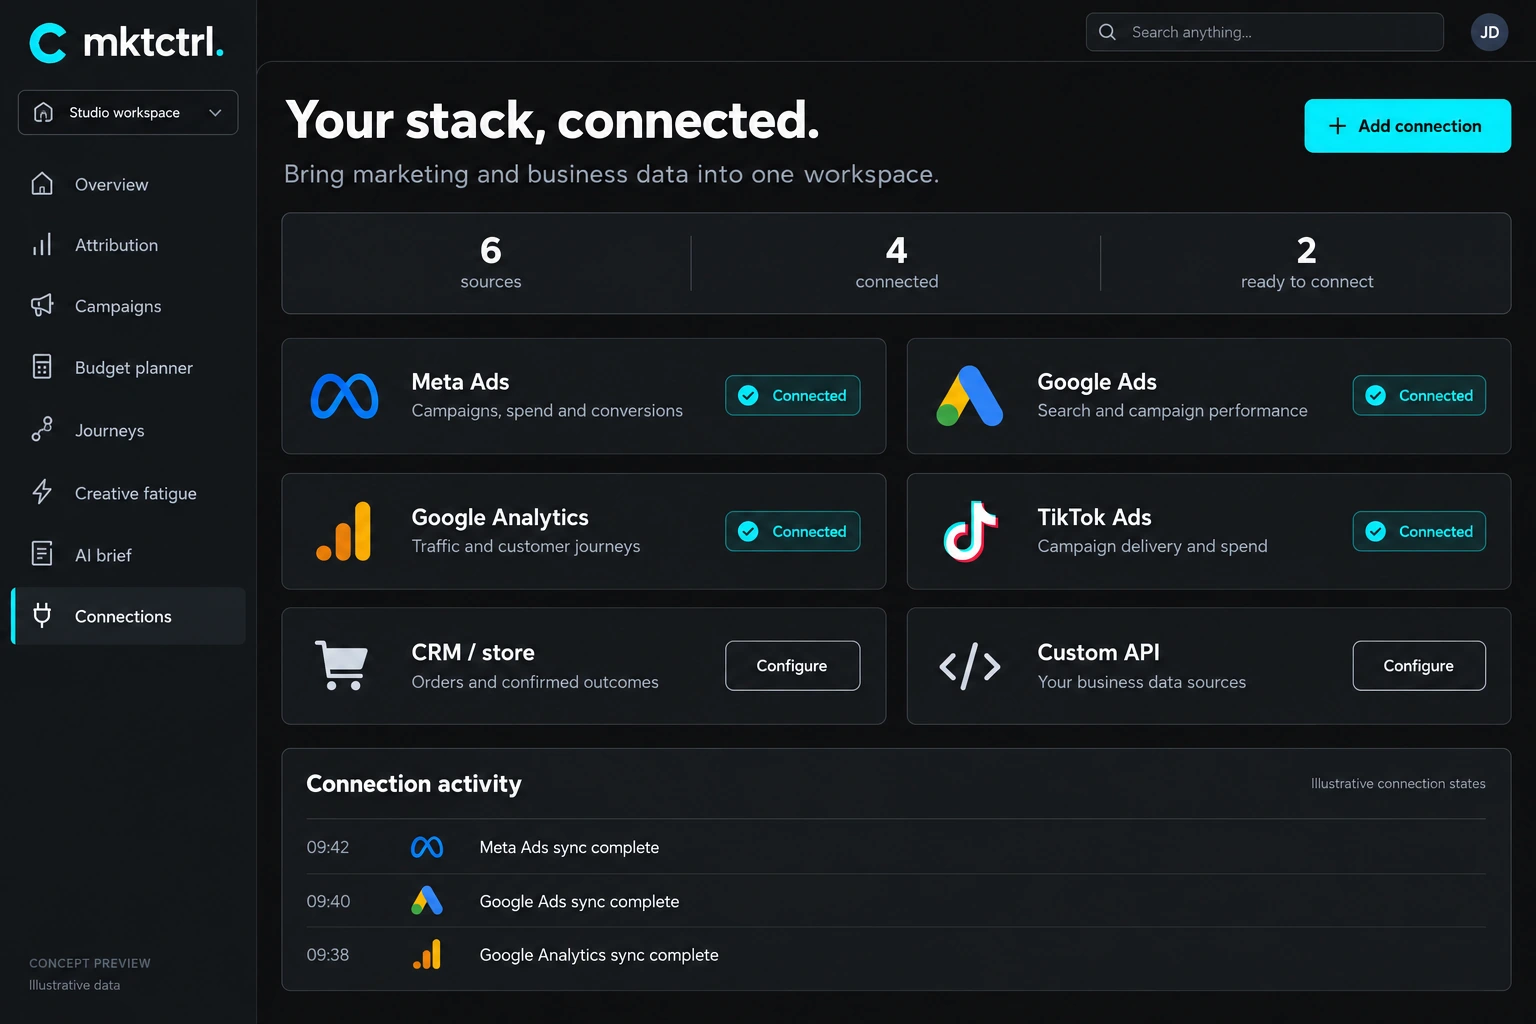The height and width of the screenshot is (1024, 1536).
Task: Click the search magnifier icon
Action: [1107, 32]
